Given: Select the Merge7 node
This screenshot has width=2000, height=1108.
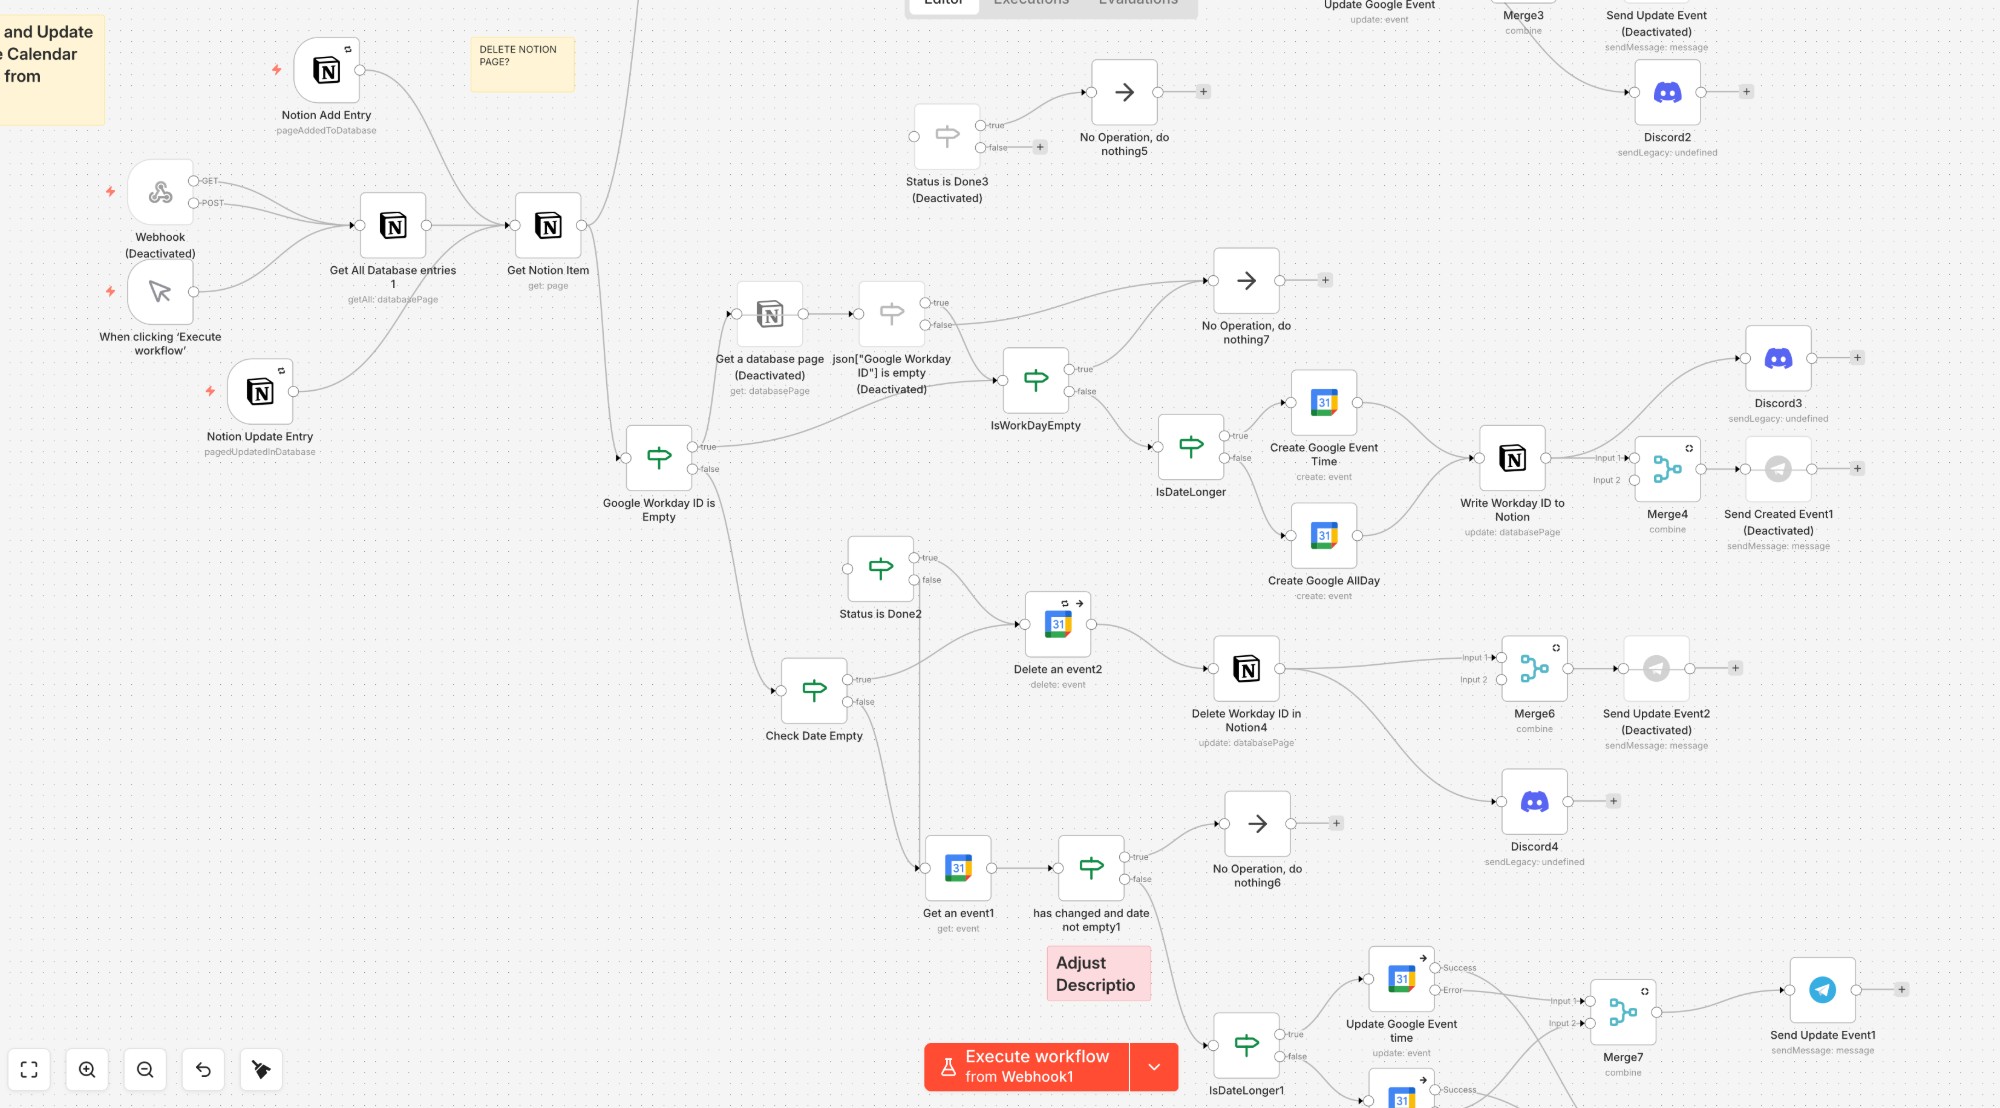Looking at the screenshot, I should point(1623,1012).
